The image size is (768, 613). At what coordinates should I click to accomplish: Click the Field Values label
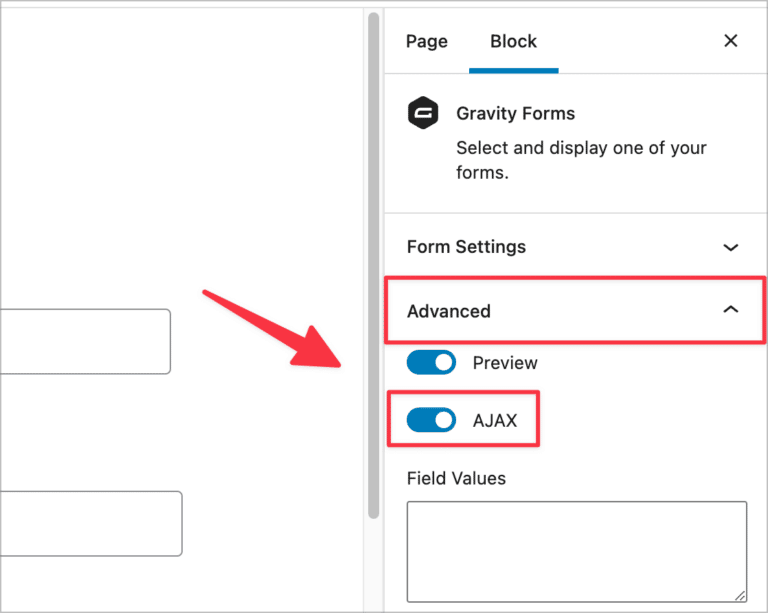456,478
